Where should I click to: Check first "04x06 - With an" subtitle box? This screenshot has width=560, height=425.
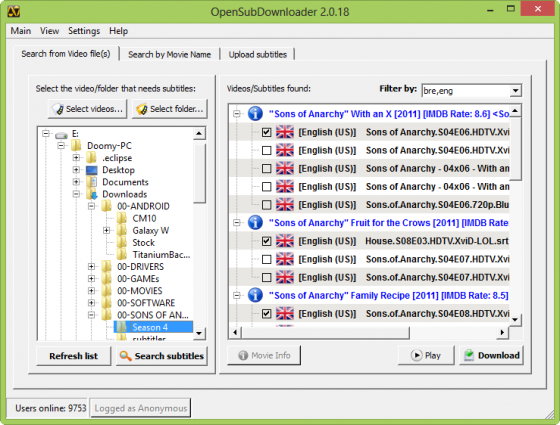click(266, 168)
